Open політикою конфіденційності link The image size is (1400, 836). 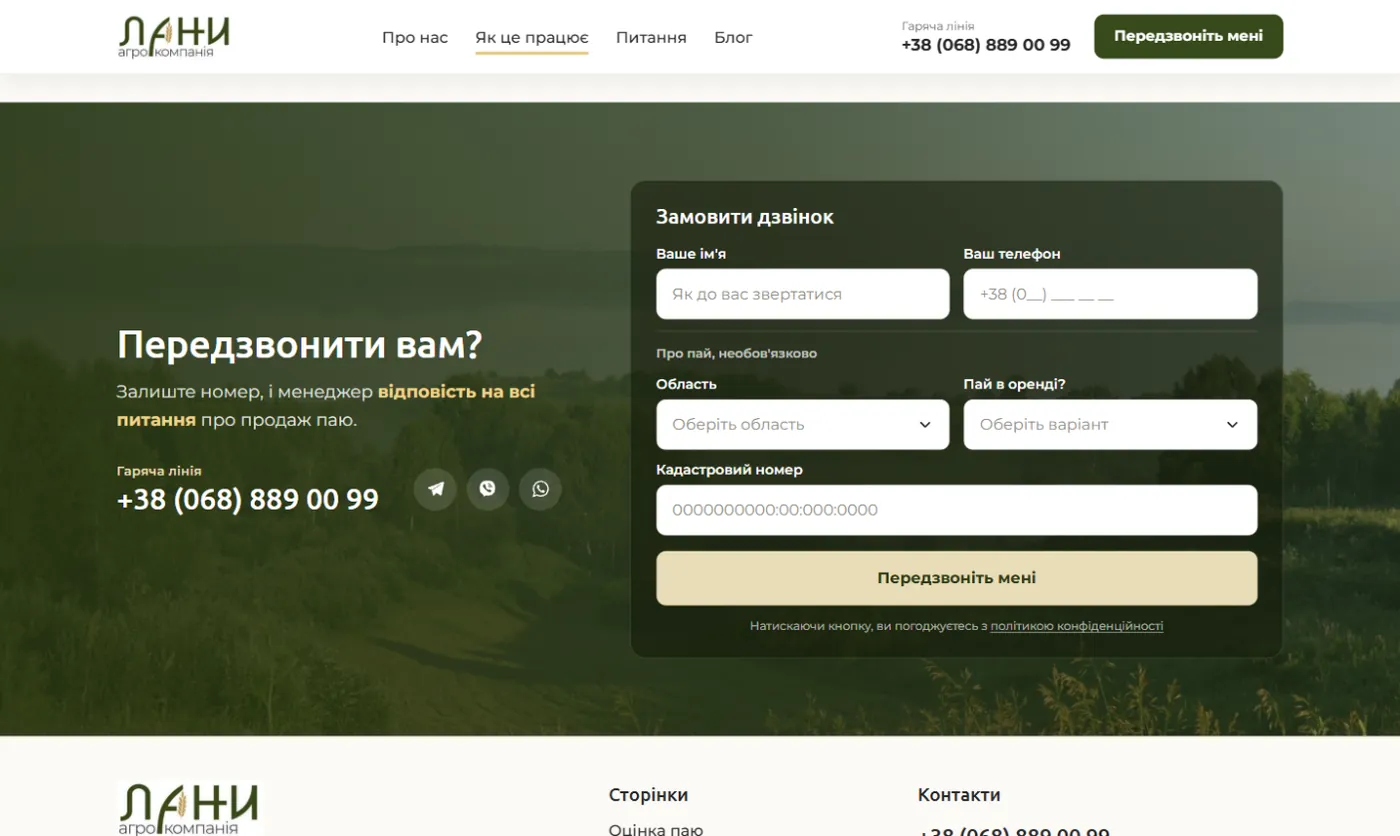pyautogui.click(x=1077, y=626)
